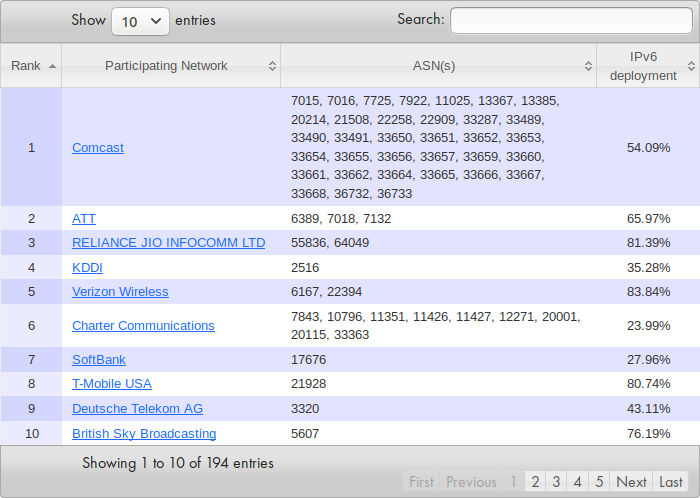Open the KDDI network link
The height and width of the screenshot is (498, 700).
pyautogui.click(x=87, y=268)
